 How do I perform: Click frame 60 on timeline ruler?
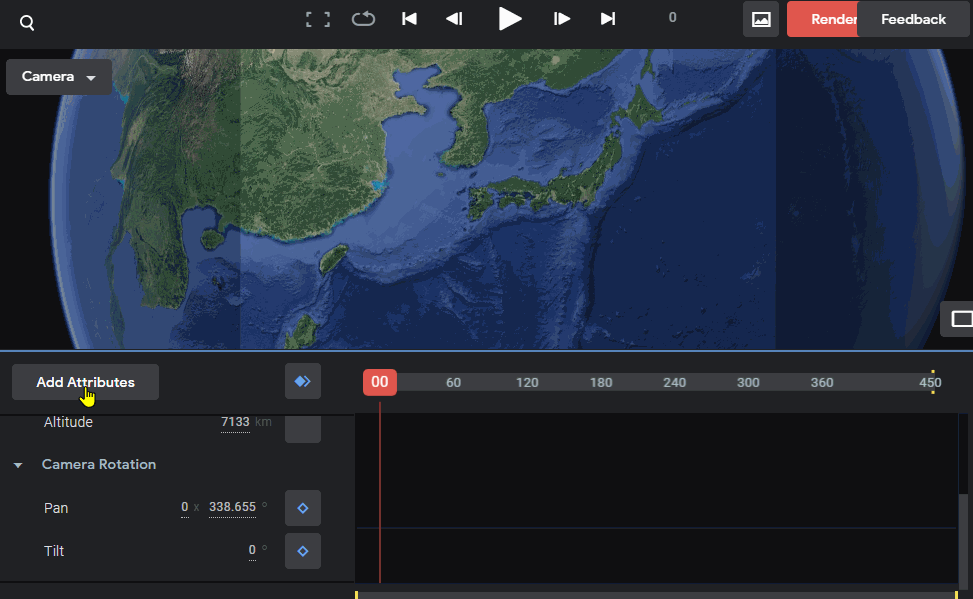[454, 383]
